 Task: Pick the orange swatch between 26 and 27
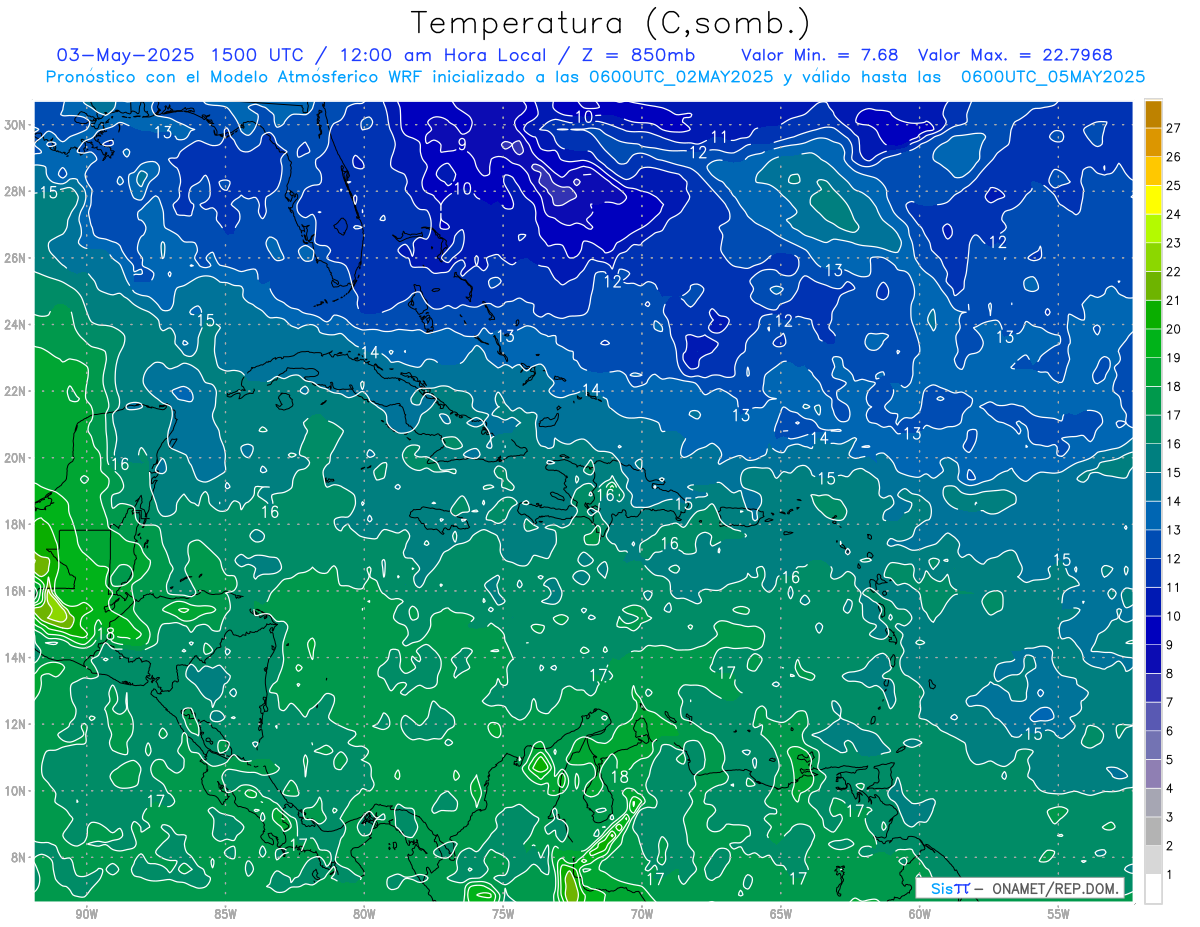1153,142
